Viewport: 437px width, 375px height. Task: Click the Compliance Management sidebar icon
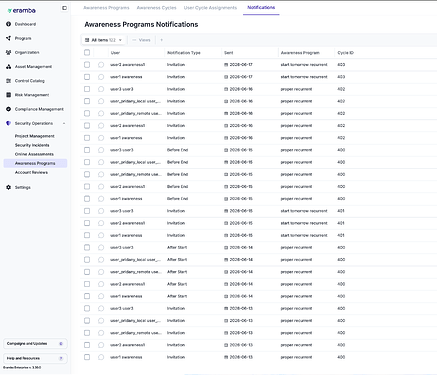(9, 109)
